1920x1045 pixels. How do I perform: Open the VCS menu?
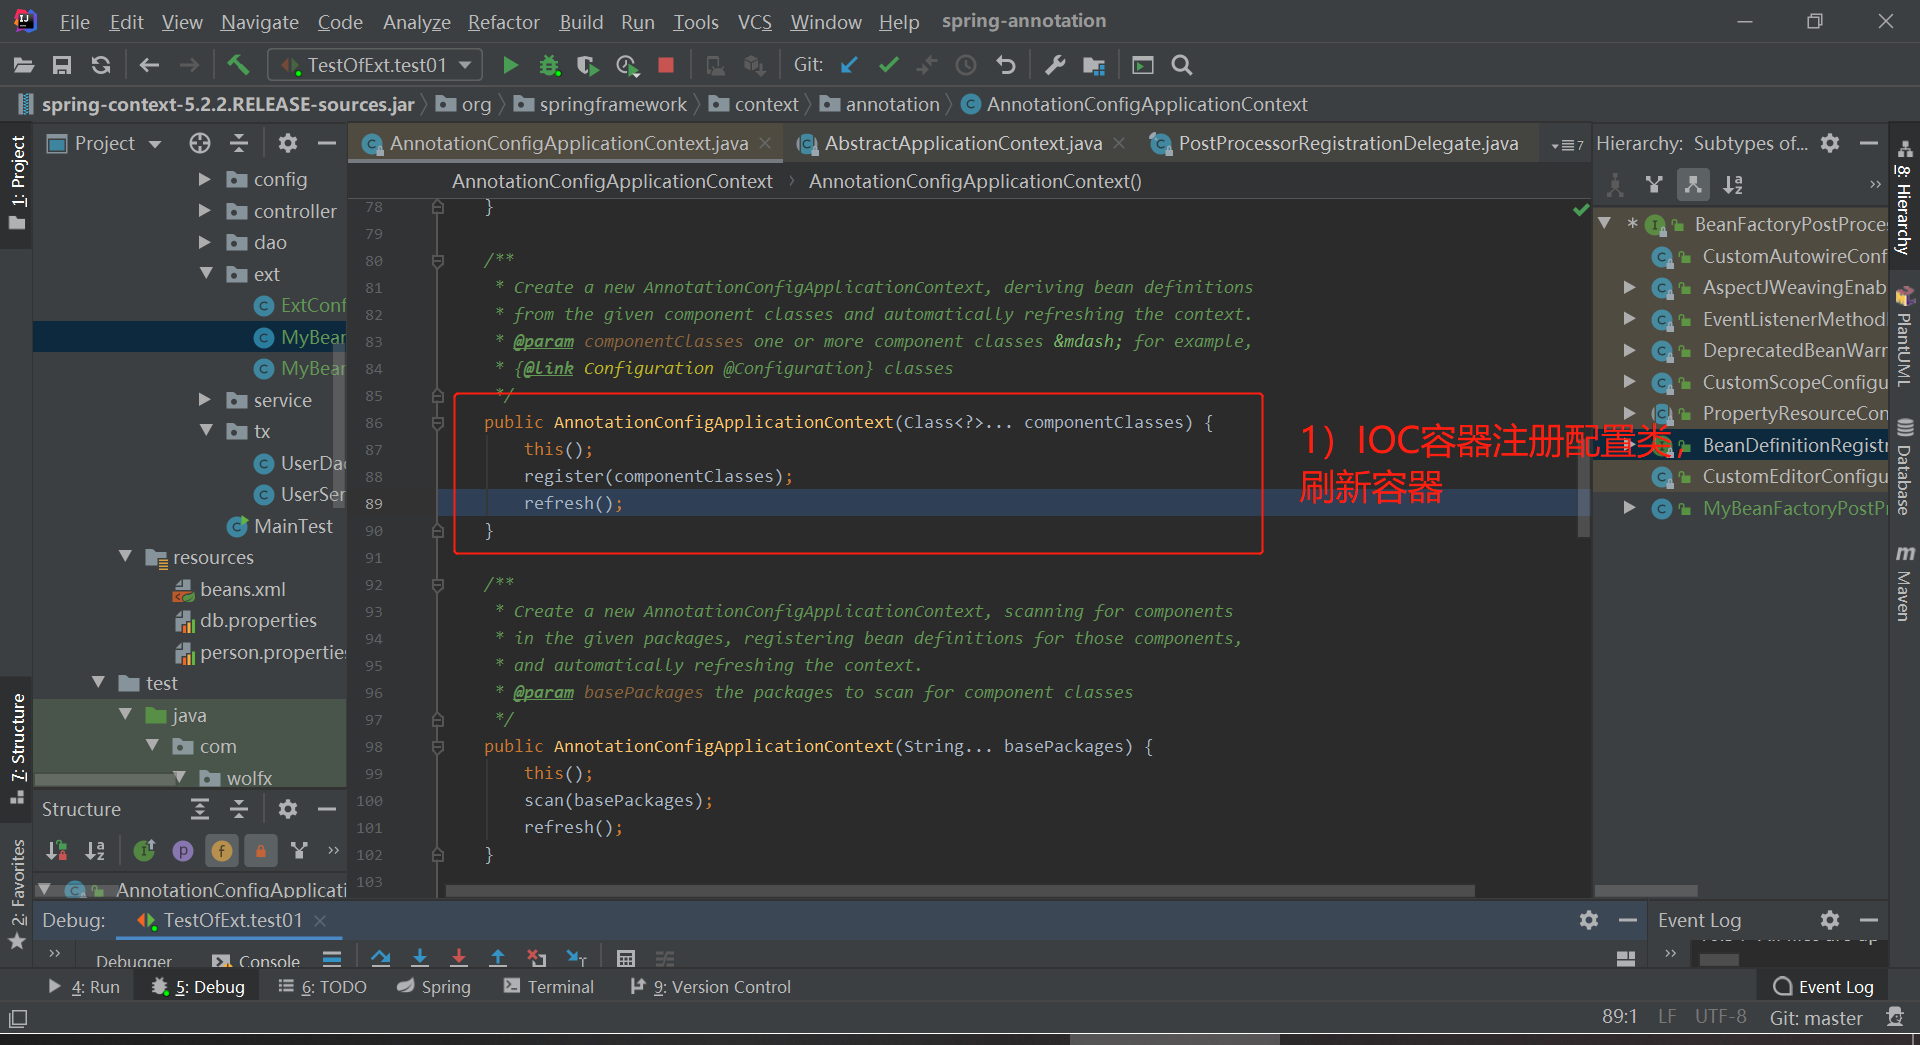(x=755, y=21)
